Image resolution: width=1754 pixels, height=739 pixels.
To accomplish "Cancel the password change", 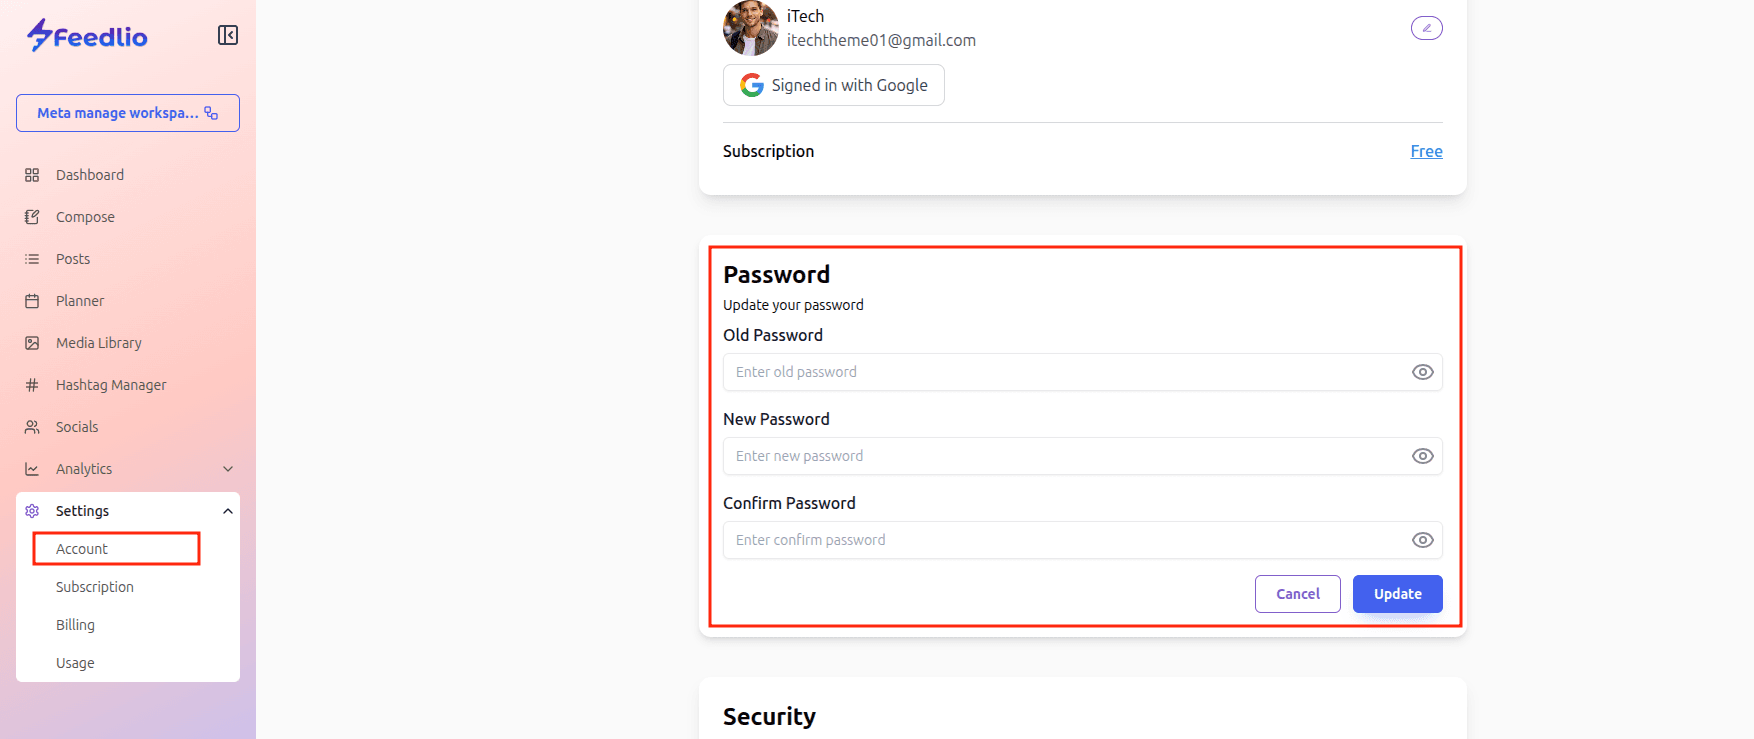I will [1297, 594].
